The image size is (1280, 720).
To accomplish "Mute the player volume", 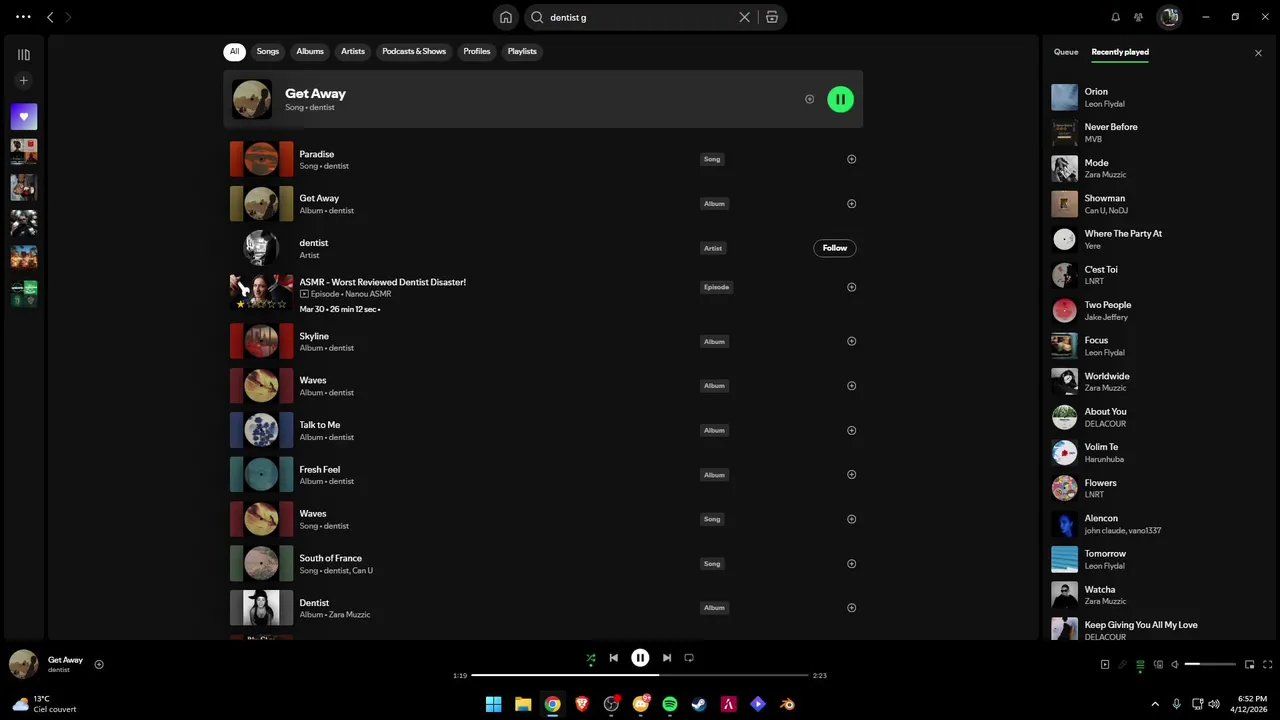I will click(1176, 664).
